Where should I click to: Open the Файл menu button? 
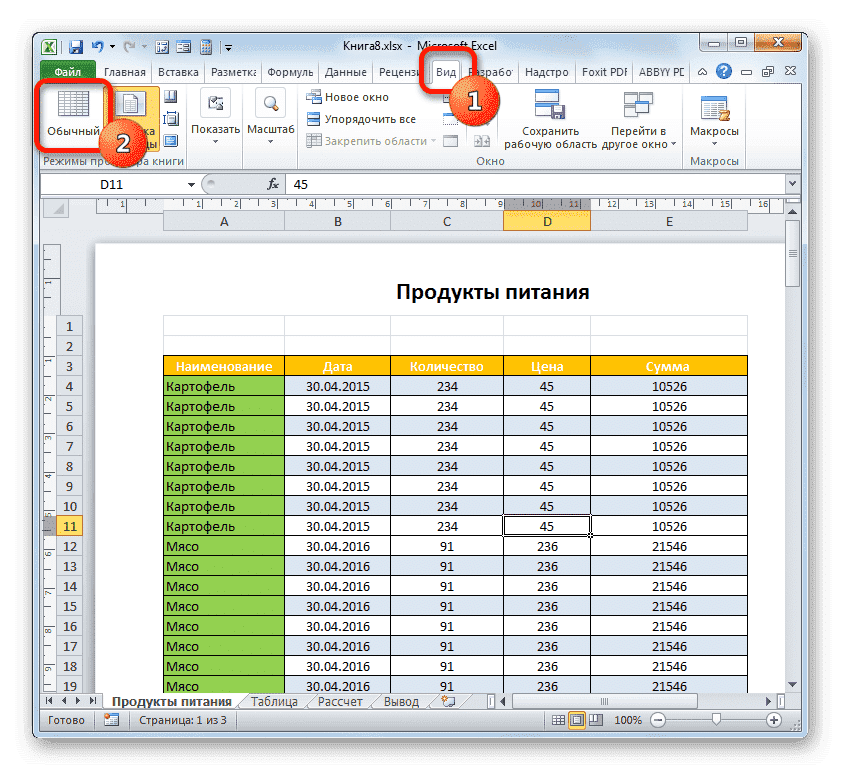pyautogui.click(x=67, y=72)
